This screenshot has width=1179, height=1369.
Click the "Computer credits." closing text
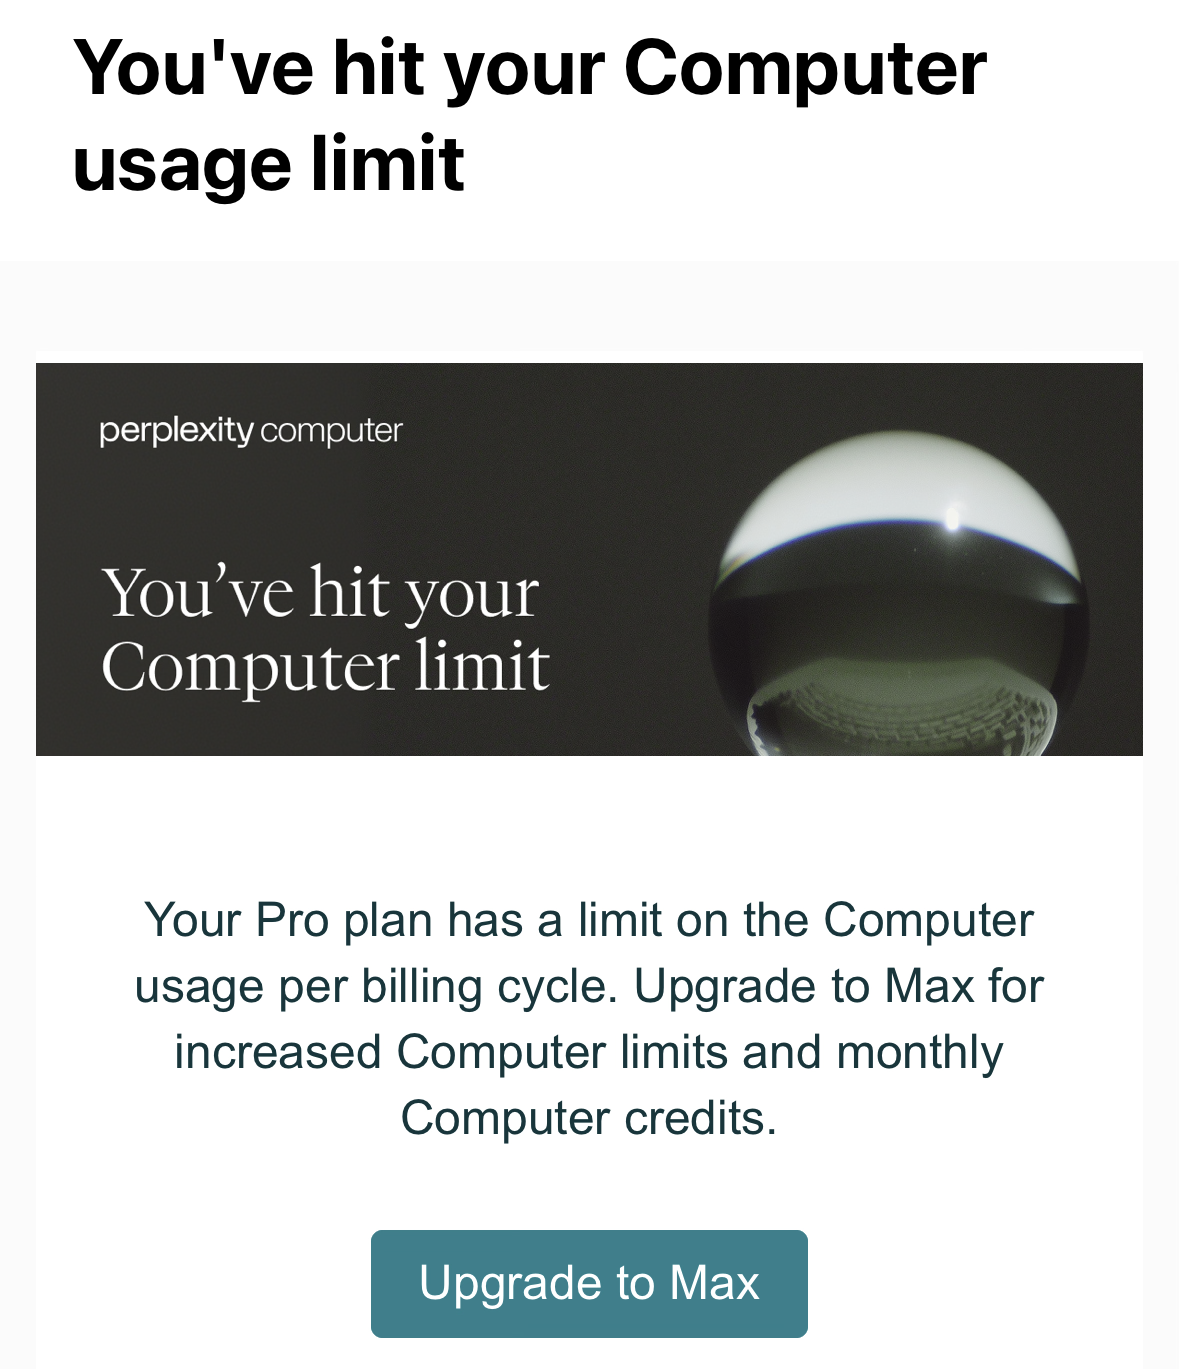point(589,1118)
